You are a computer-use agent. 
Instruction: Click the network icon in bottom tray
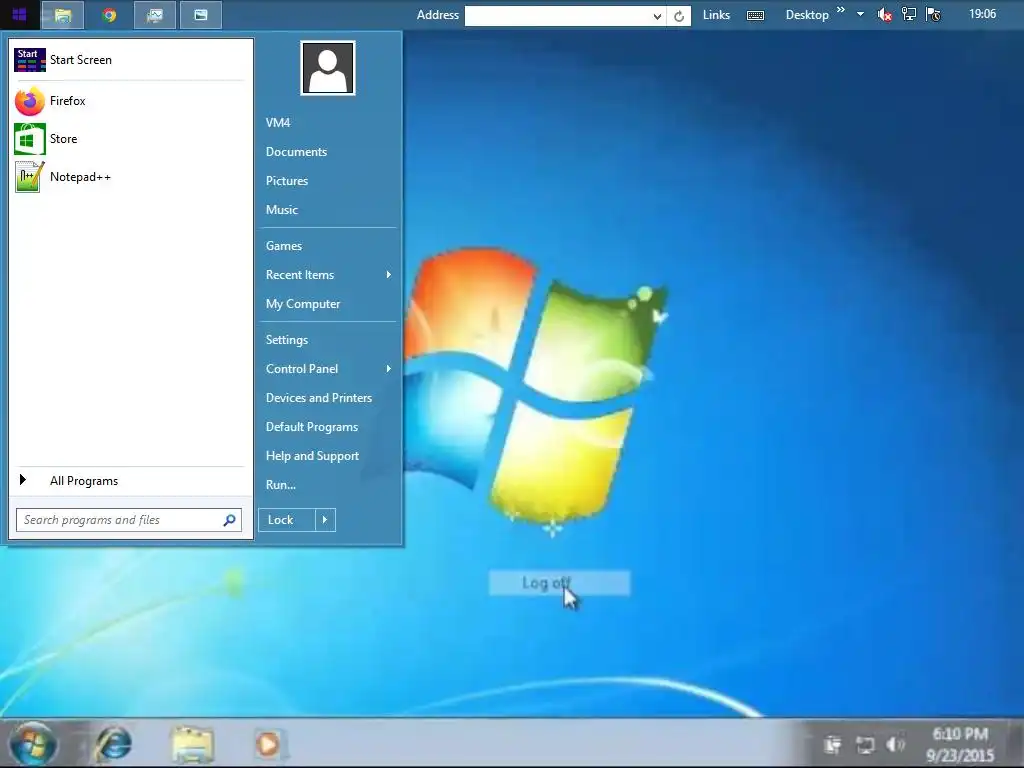coord(865,744)
